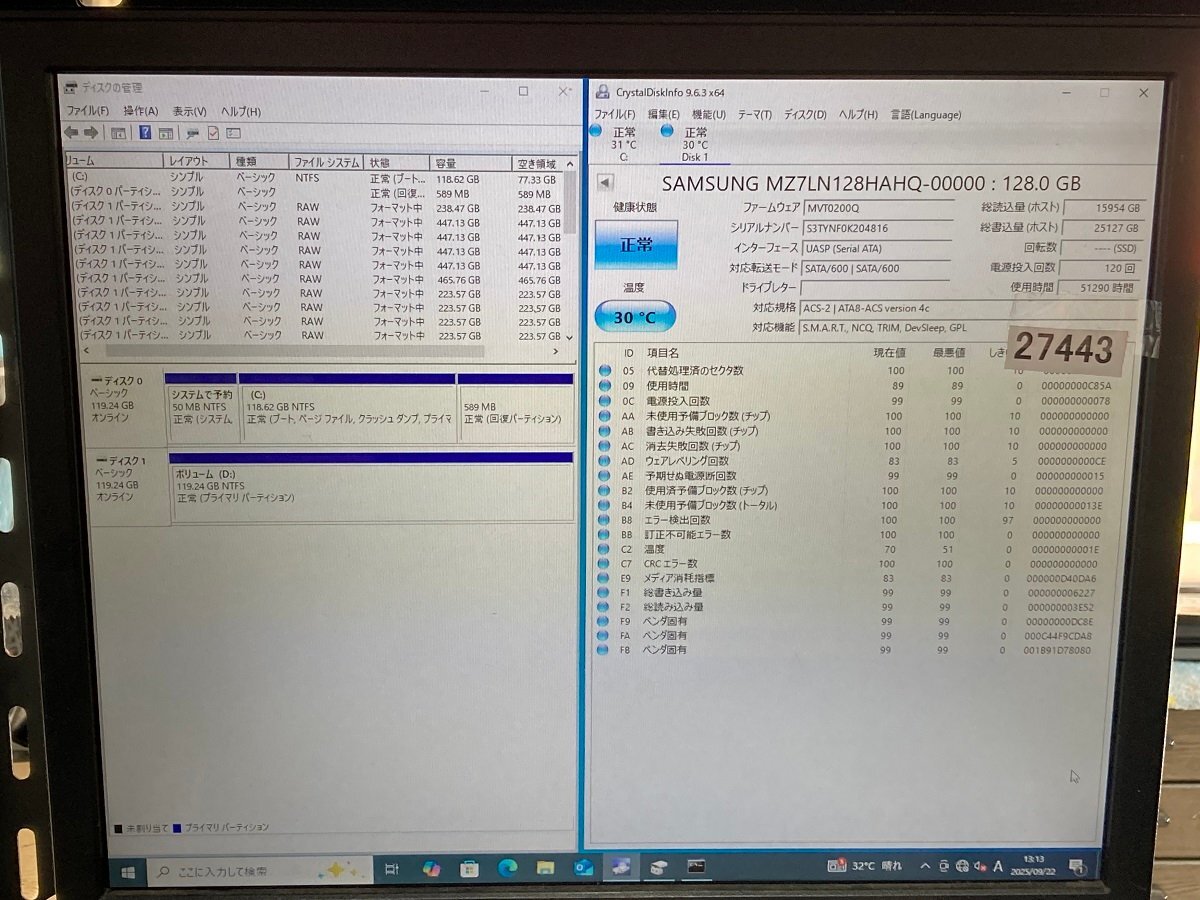This screenshot has height=900, width=1200.
Task: Open Copilot from the taskbar
Action: pyautogui.click(x=431, y=869)
